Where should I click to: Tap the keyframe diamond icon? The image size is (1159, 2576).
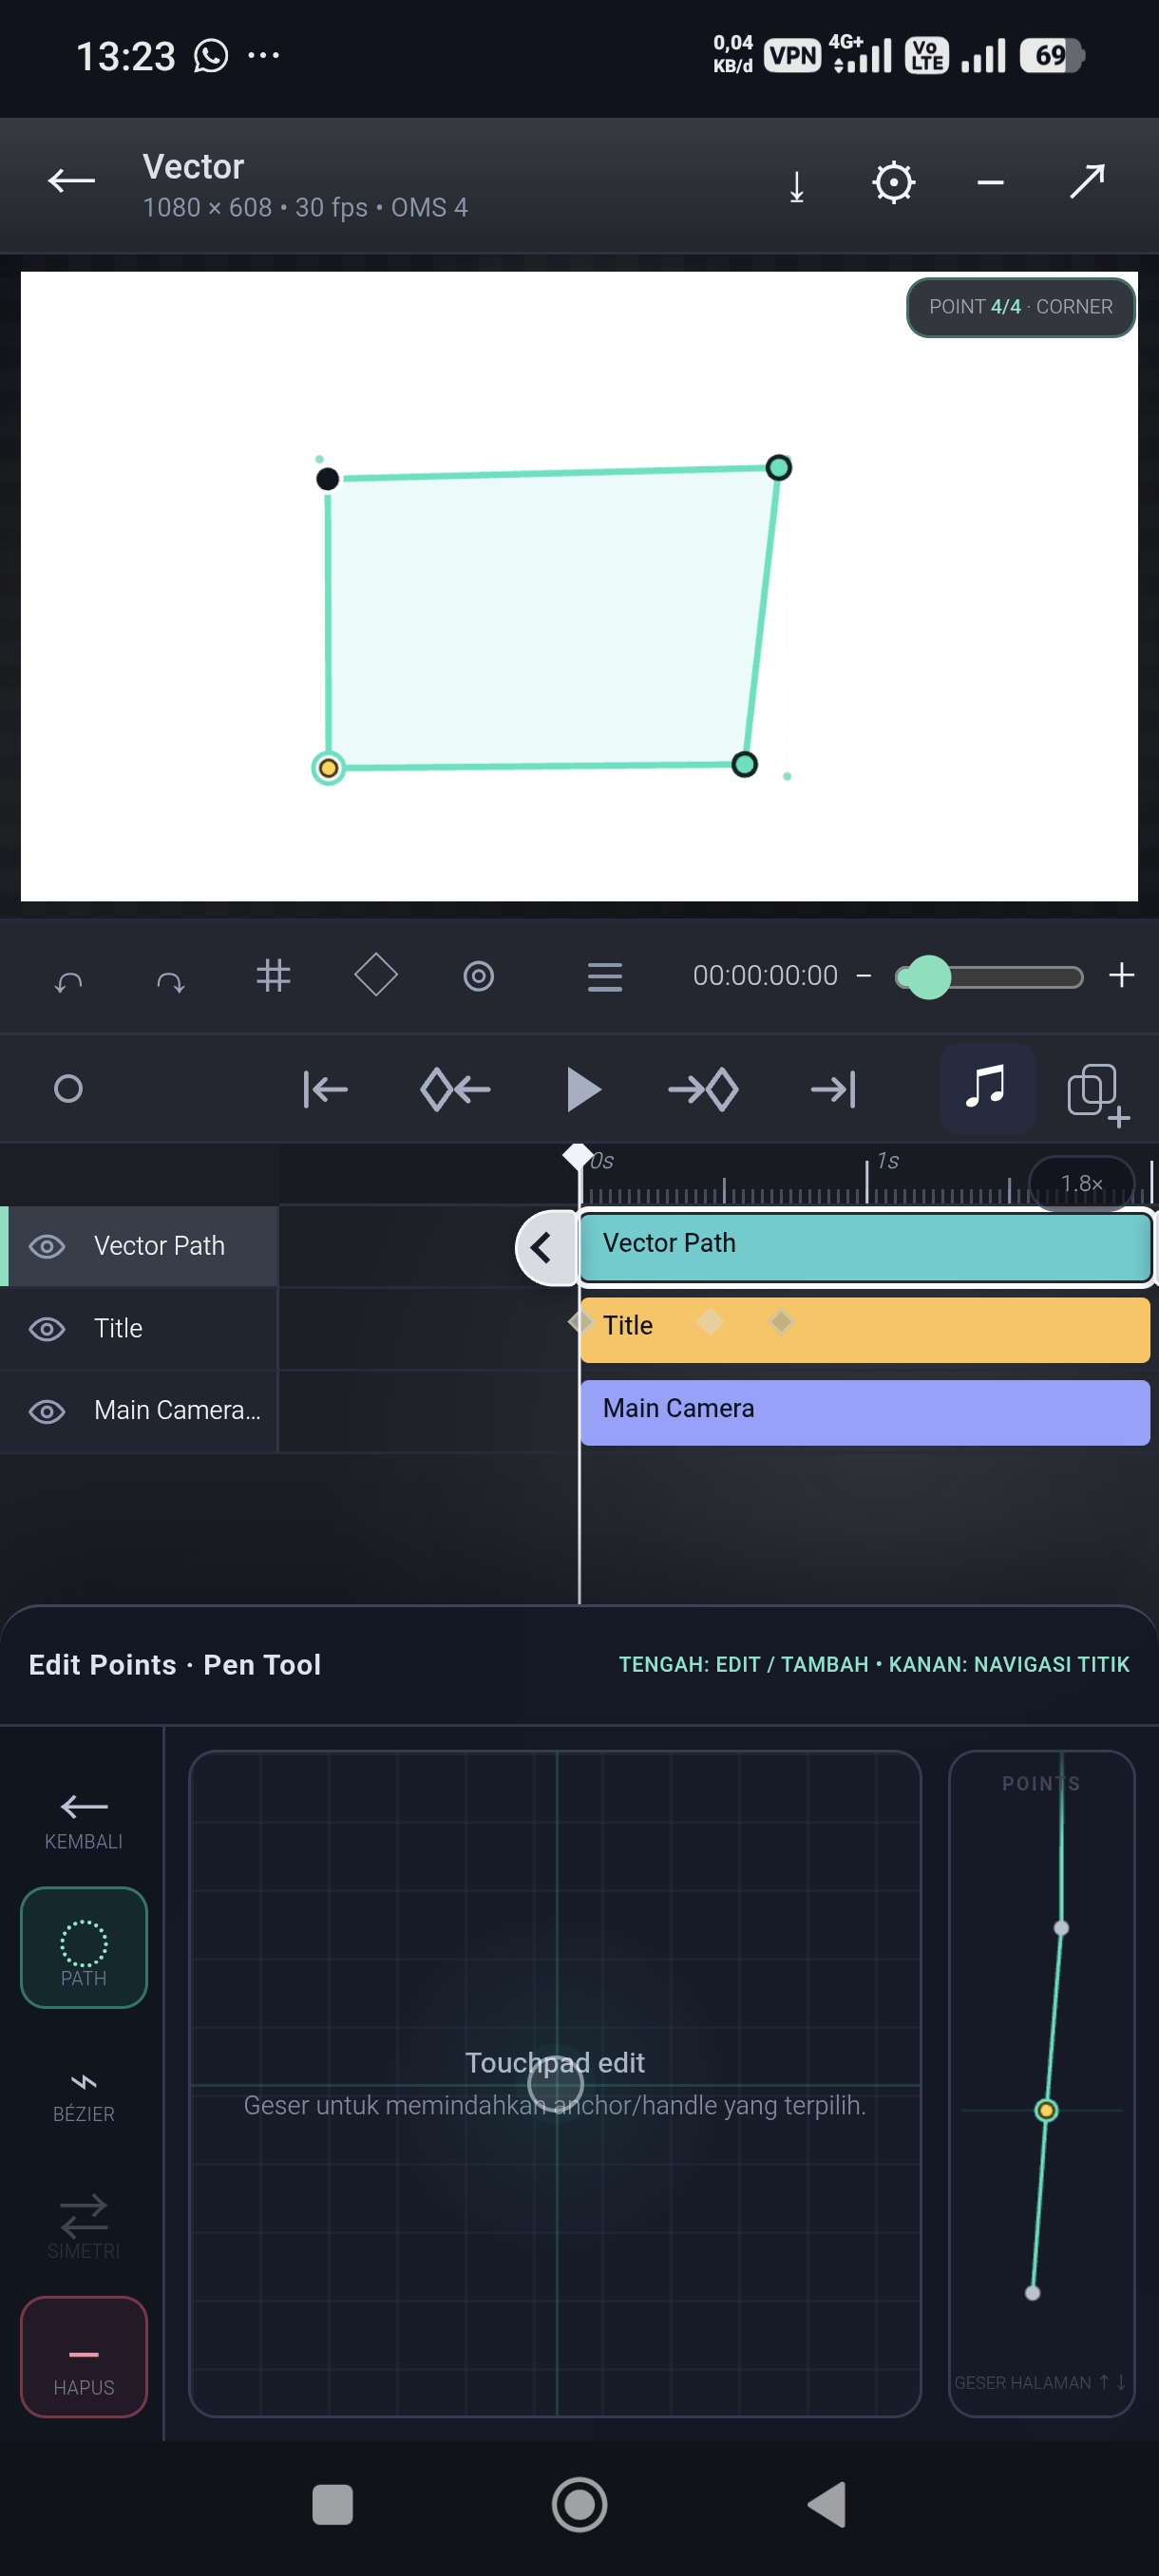click(376, 975)
